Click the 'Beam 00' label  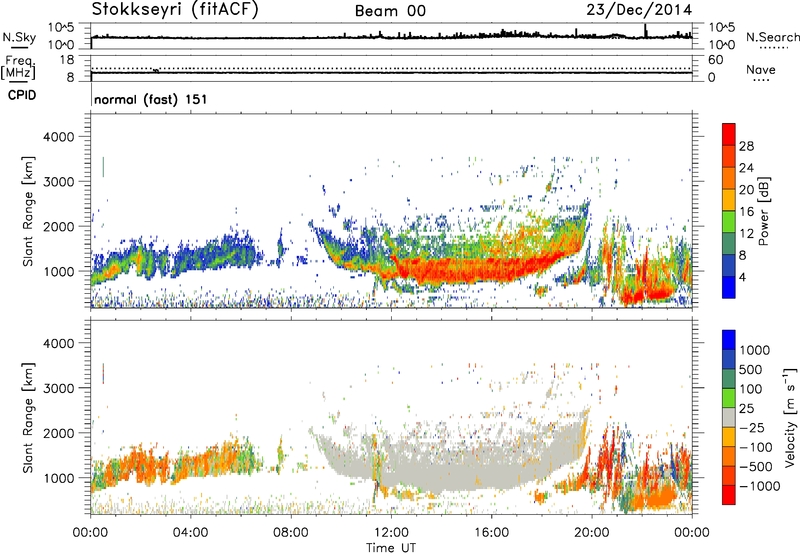point(390,11)
